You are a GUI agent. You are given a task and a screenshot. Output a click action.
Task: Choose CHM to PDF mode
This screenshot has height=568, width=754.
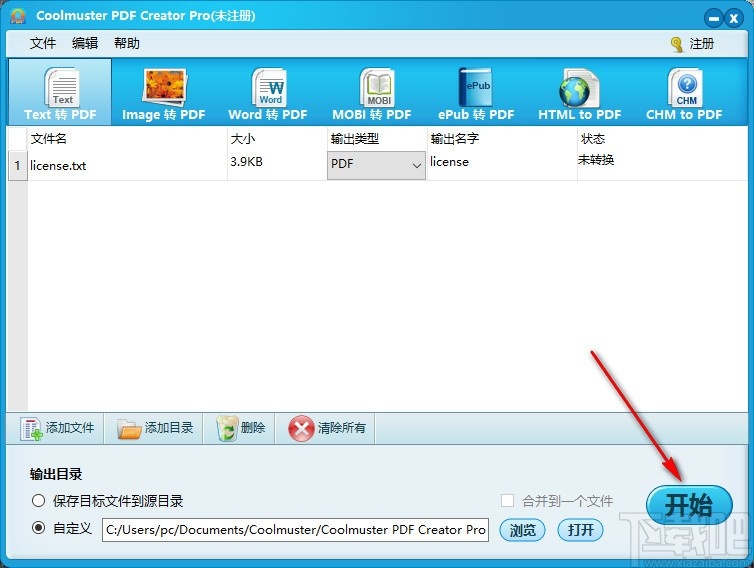click(x=684, y=92)
